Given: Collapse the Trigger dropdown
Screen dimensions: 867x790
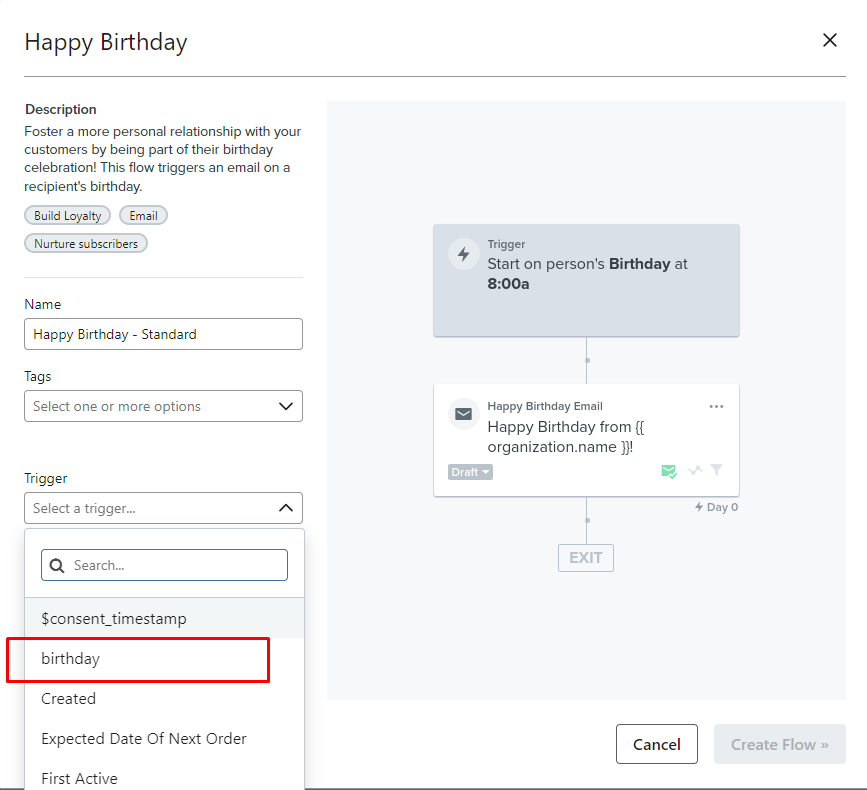Looking at the screenshot, I should click(x=285, y=508).
